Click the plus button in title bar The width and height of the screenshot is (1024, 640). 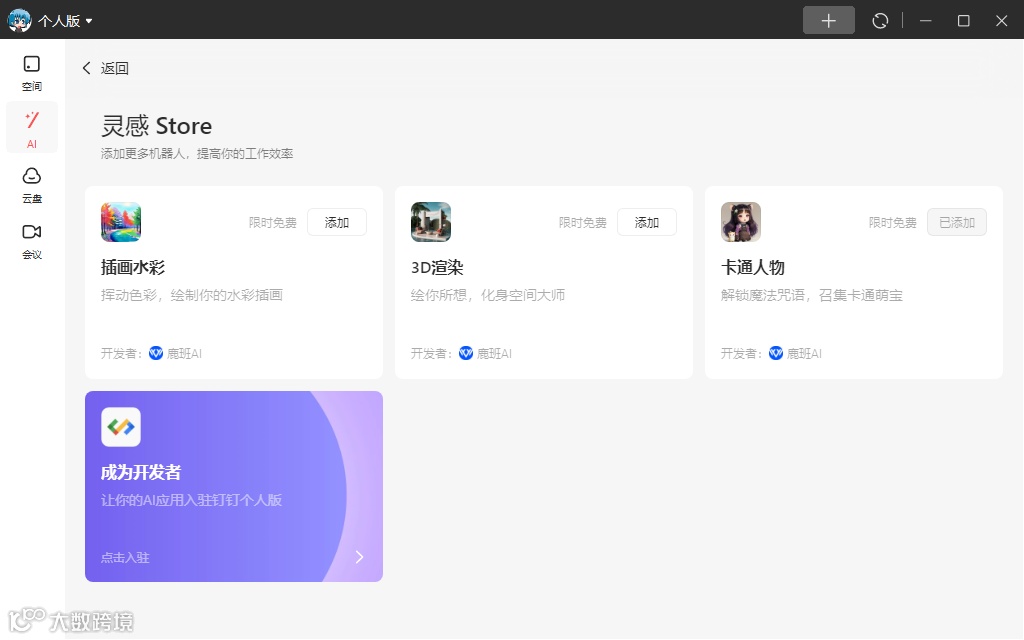coord(829,20)
